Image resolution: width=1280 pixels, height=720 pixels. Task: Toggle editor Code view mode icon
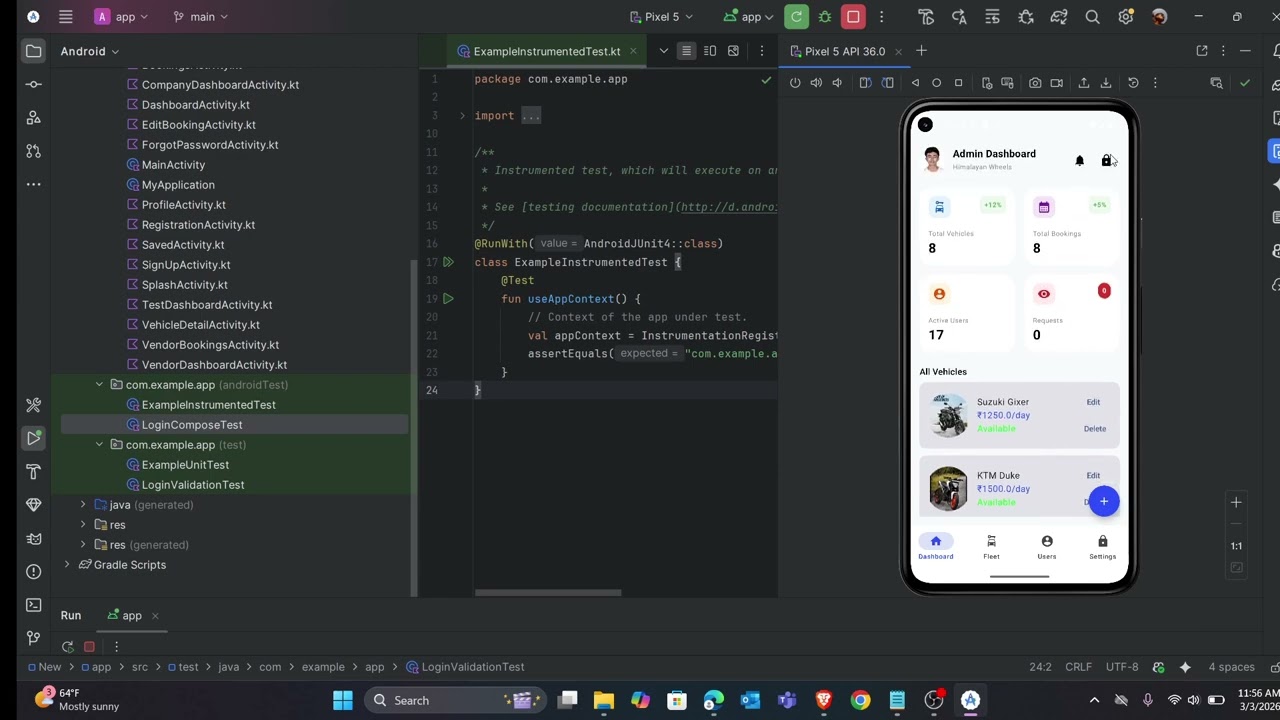click(686, 51)
